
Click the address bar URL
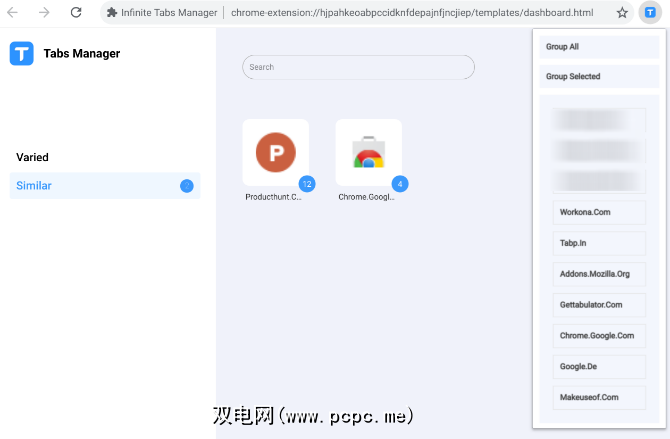click(412, 13)
